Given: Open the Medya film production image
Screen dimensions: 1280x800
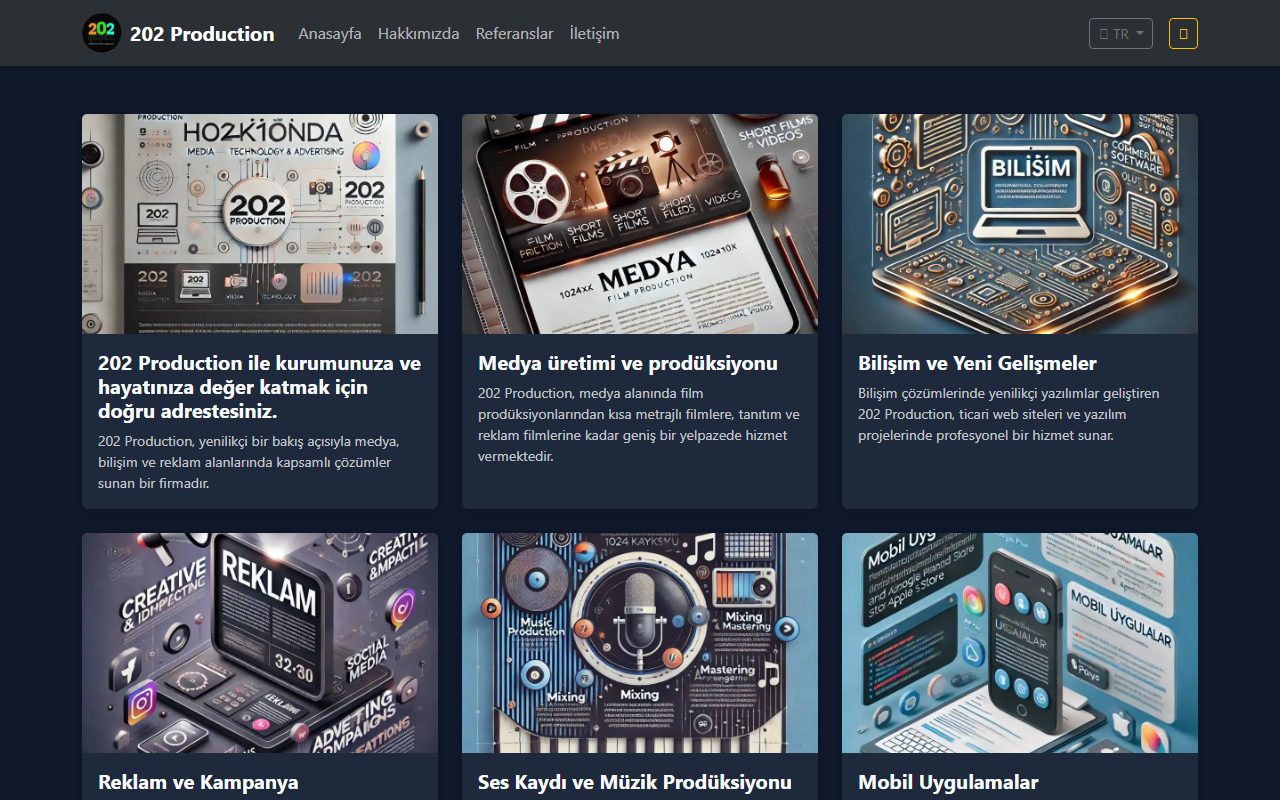Looking at the screenshot, I should (x=640, y=224).
